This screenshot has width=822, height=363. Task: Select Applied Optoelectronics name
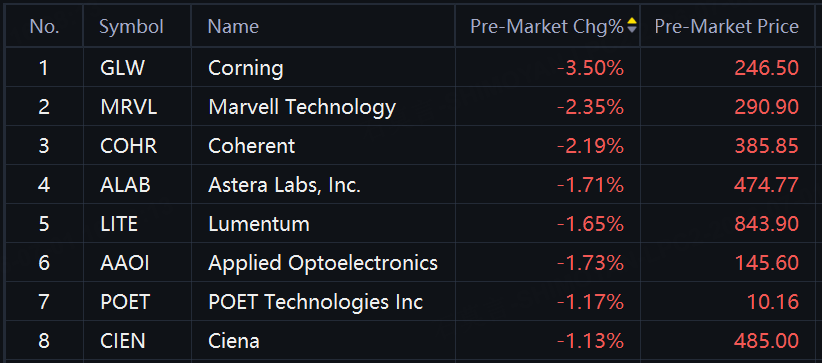[323, 263]
